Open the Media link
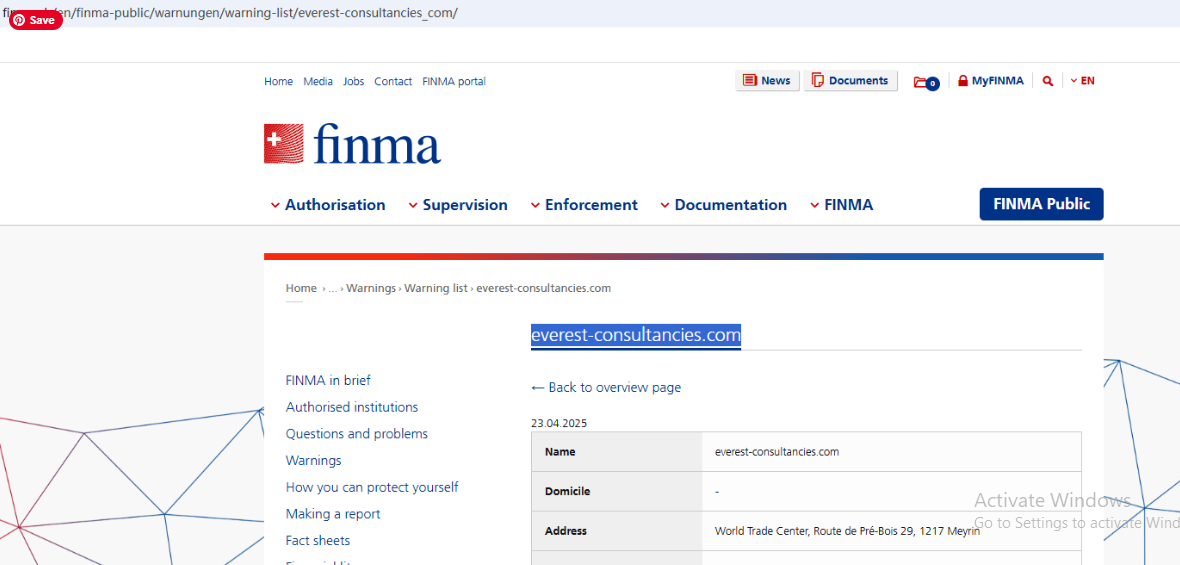 [x=318, y=81]
